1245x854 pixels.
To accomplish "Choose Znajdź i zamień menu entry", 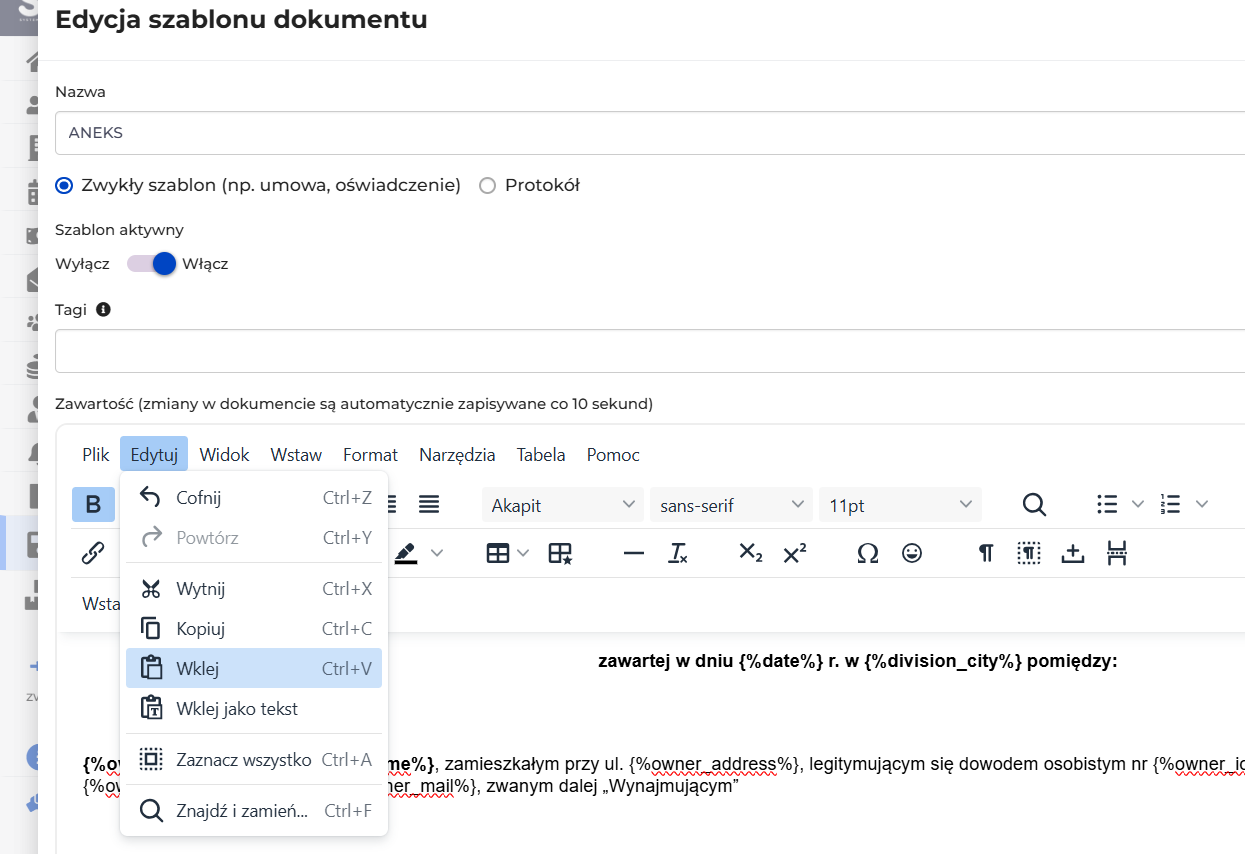I will 254,811.
